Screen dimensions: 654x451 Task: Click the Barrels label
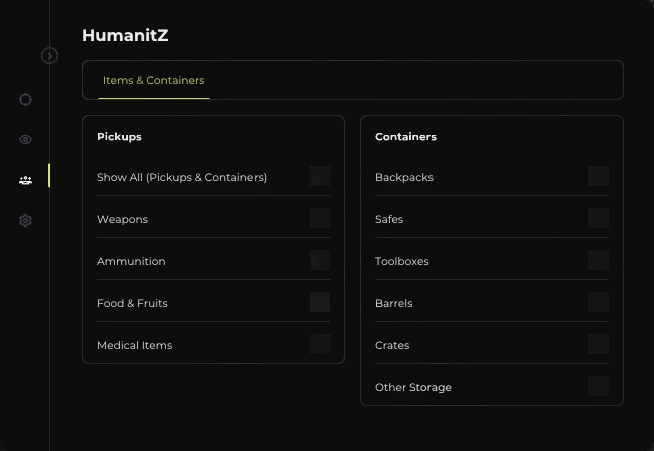(x=393, y=303)
